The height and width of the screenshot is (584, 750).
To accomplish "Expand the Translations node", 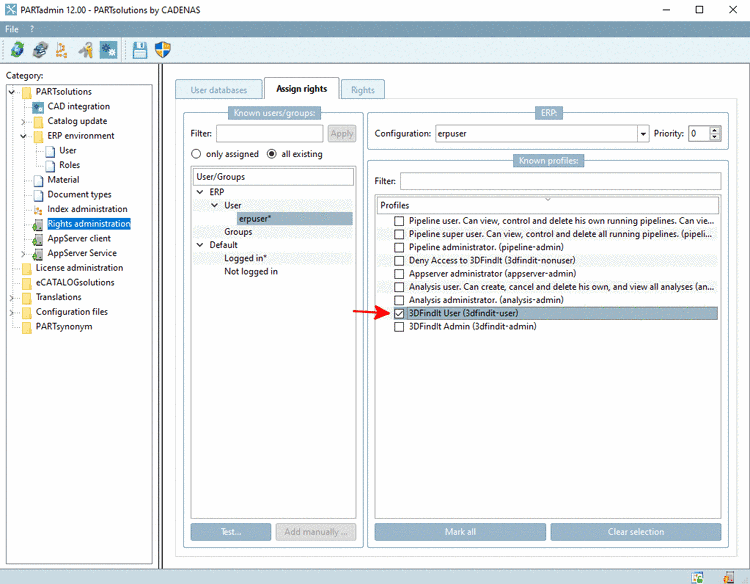I will click(11, 298).
